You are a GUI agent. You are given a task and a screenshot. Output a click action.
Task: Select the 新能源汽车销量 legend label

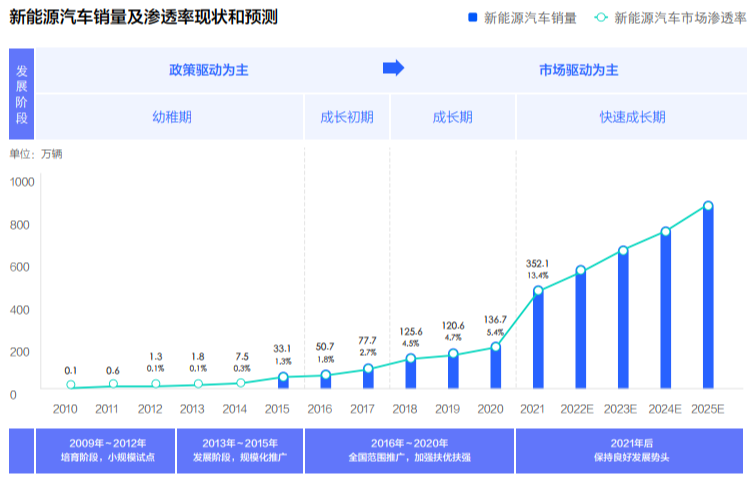530,18
